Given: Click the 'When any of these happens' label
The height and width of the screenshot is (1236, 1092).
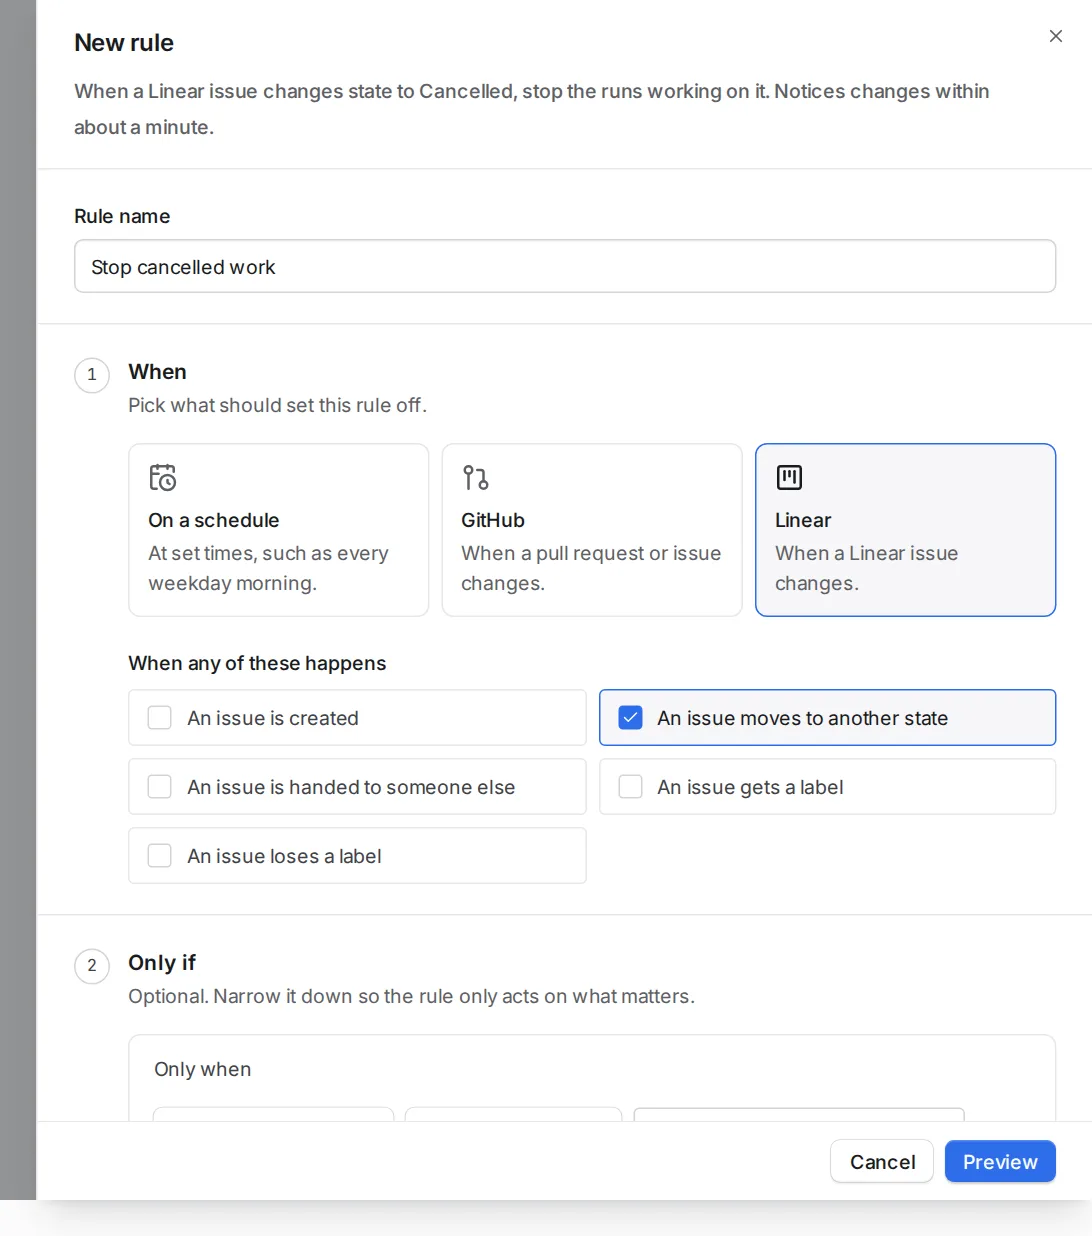Looking at the screenshot, I should 257,663.
